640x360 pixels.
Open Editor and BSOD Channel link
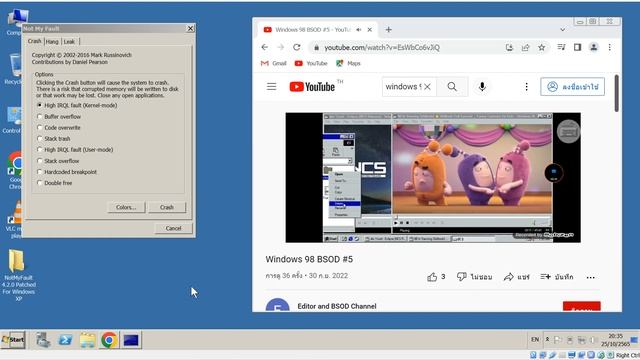coord(337,306)
